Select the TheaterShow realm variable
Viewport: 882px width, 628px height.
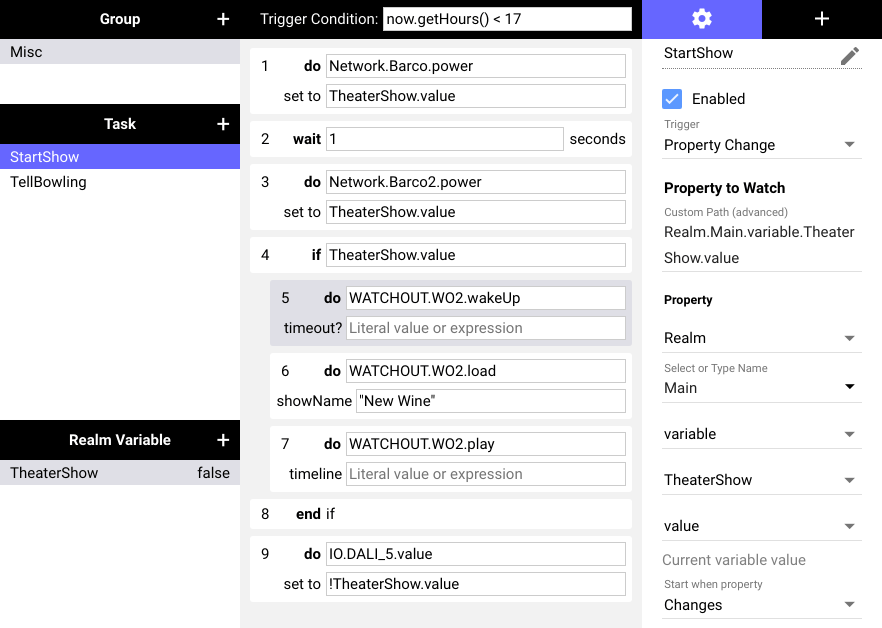coord(120,473)
